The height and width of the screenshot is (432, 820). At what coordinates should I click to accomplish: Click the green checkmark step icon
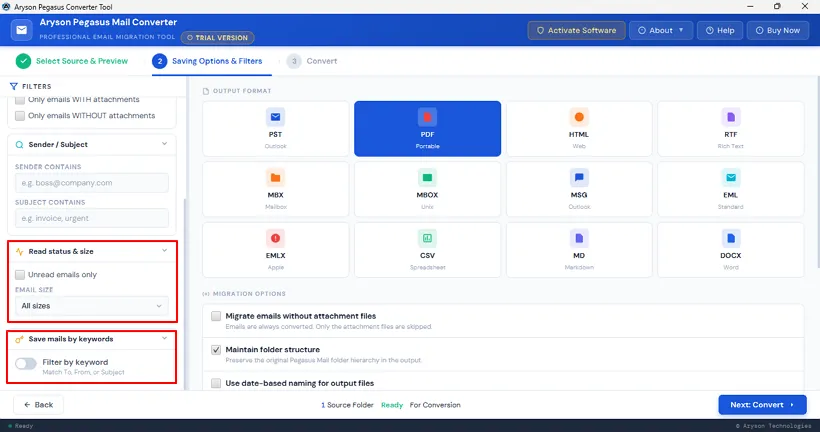[23, 61]
